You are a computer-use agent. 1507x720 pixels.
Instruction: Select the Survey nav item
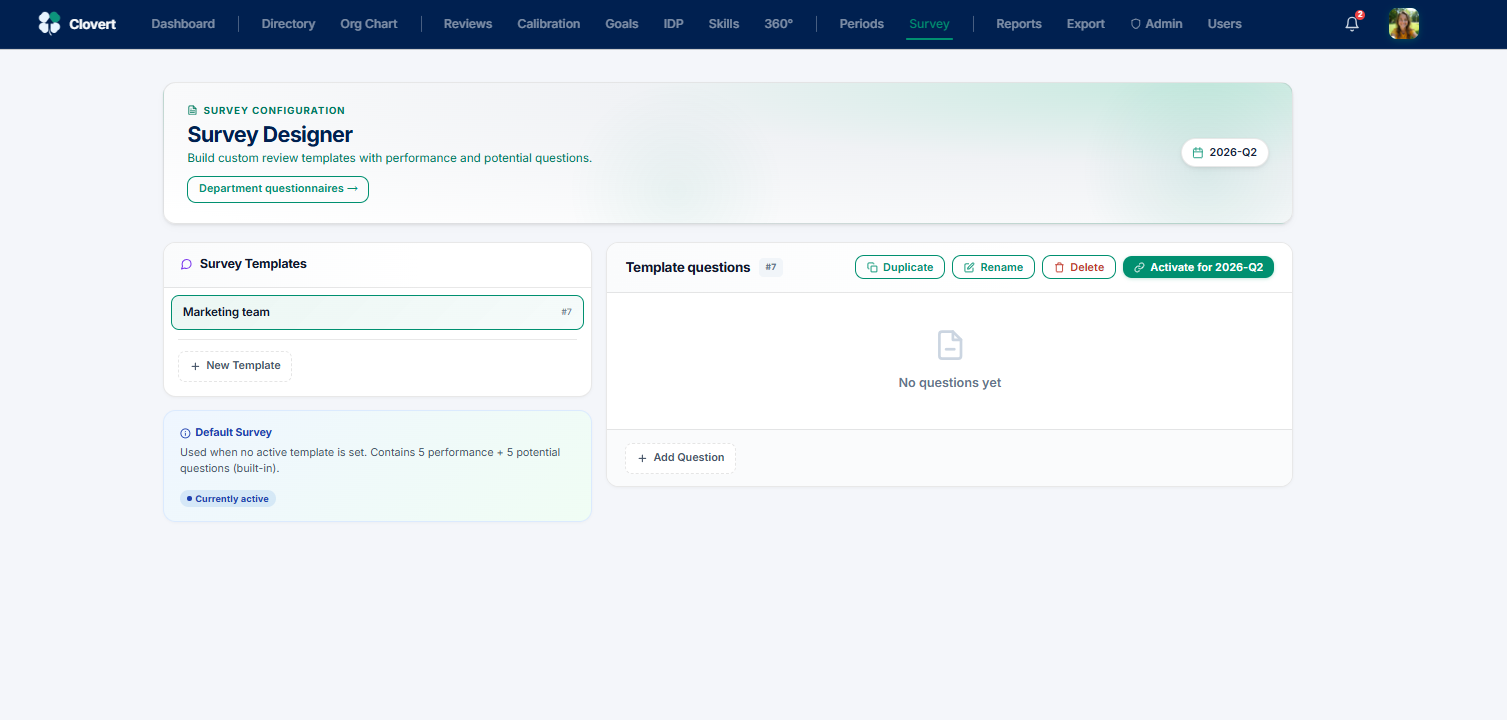click(929, 24)
